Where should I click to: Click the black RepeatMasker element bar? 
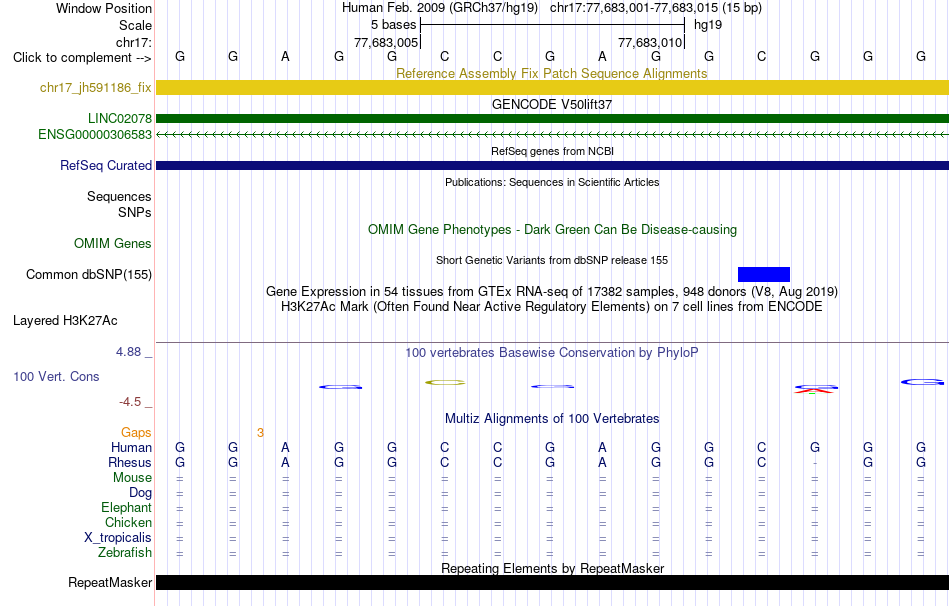553,582
